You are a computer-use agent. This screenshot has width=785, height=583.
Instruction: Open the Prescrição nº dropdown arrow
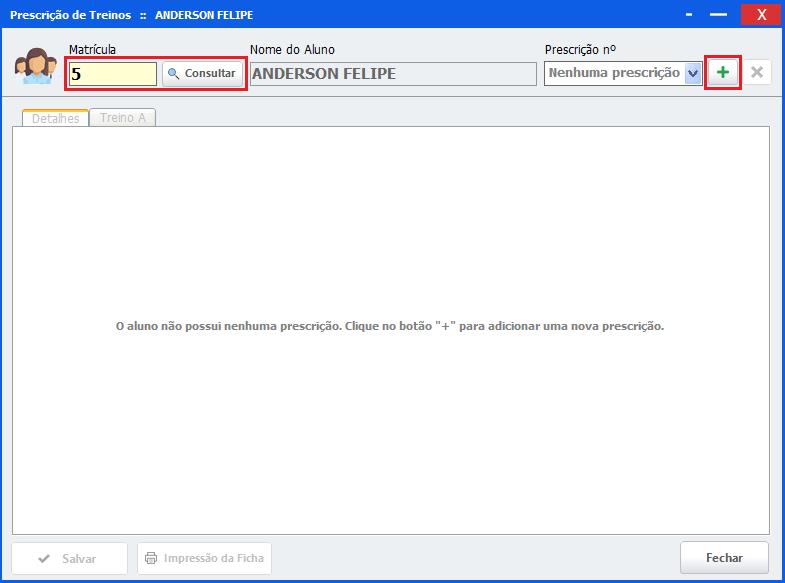pyautogui.click(x=693, y=74)
